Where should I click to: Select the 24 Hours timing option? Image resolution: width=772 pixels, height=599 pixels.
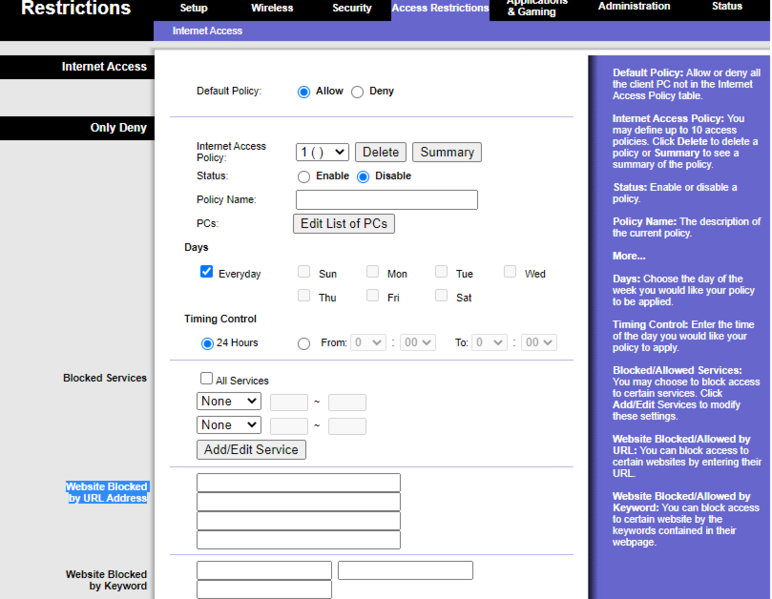pyautogui.click(x=207, y=344)
